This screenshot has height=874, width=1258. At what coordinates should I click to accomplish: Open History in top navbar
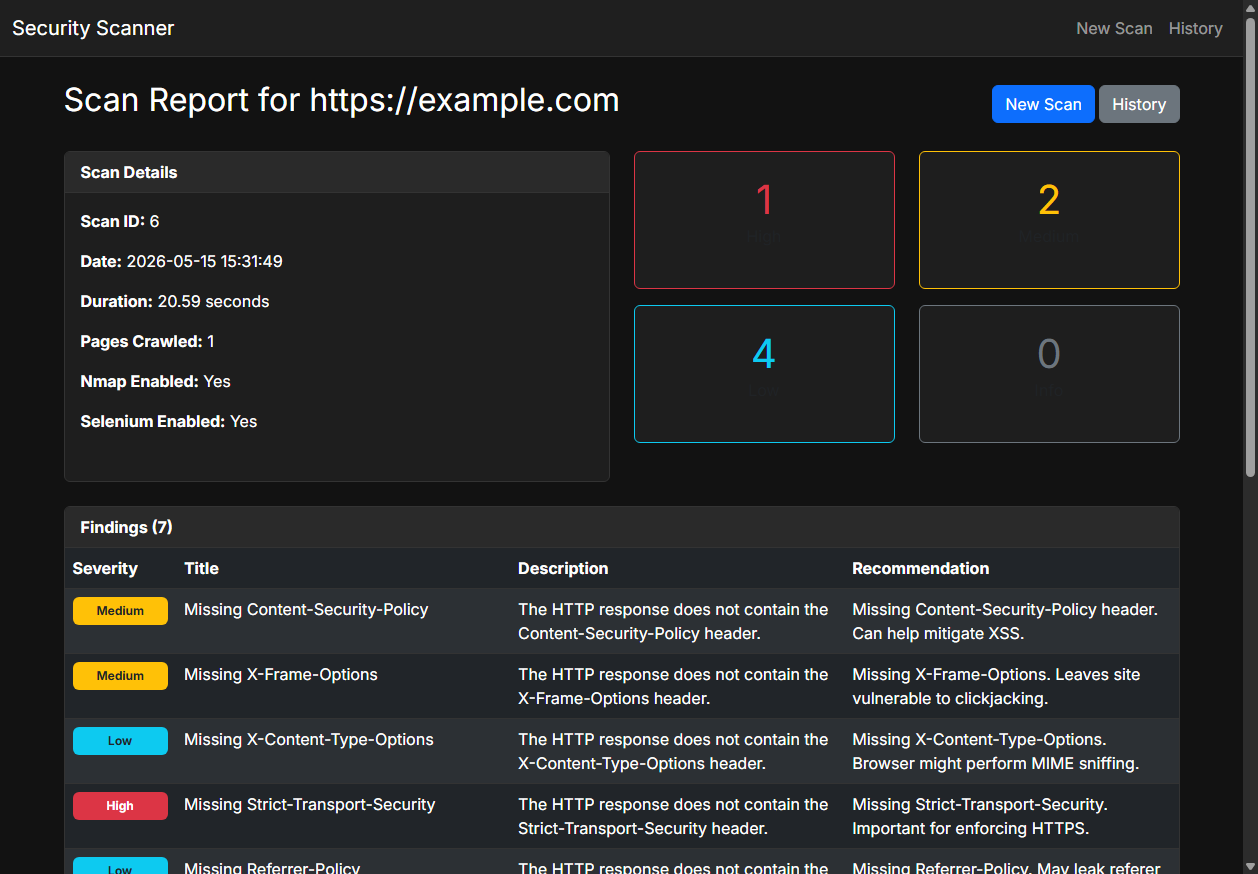click(1195, 28)
